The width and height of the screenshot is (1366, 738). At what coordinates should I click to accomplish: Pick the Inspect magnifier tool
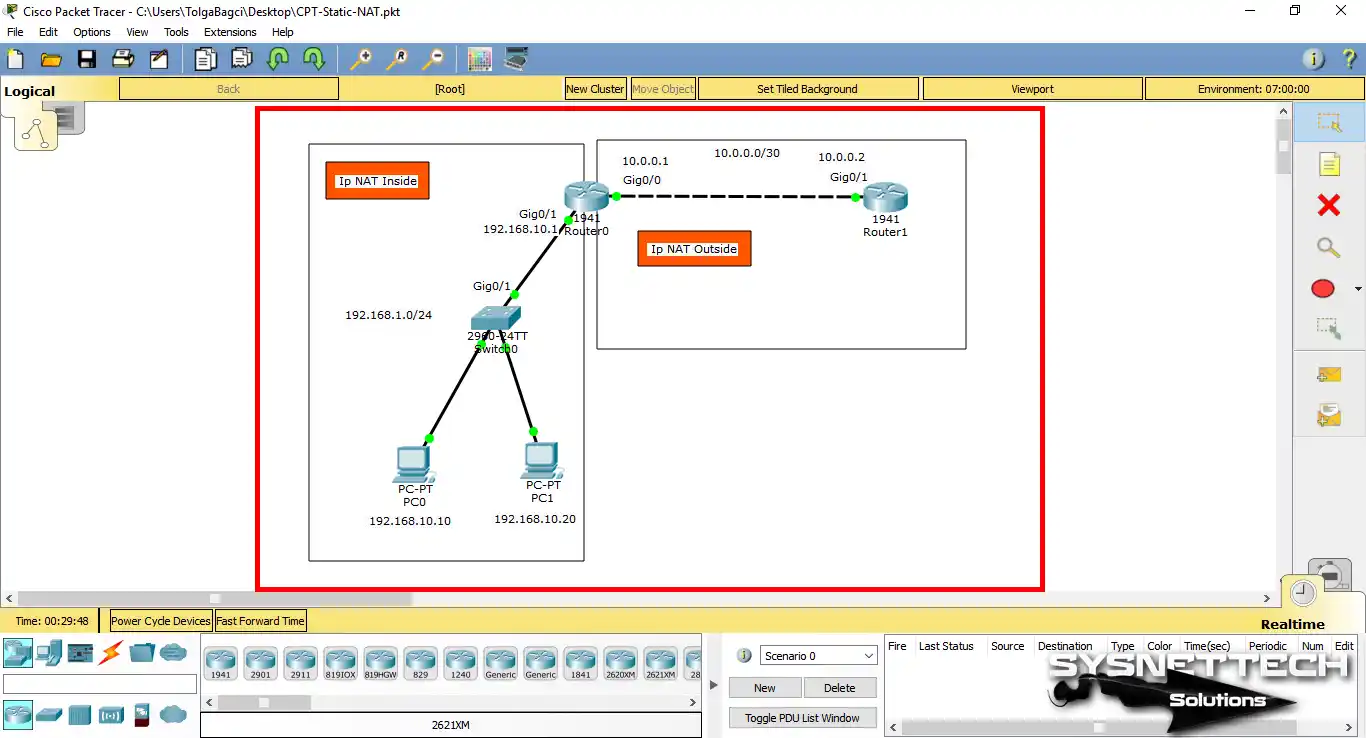point(1328,247)
